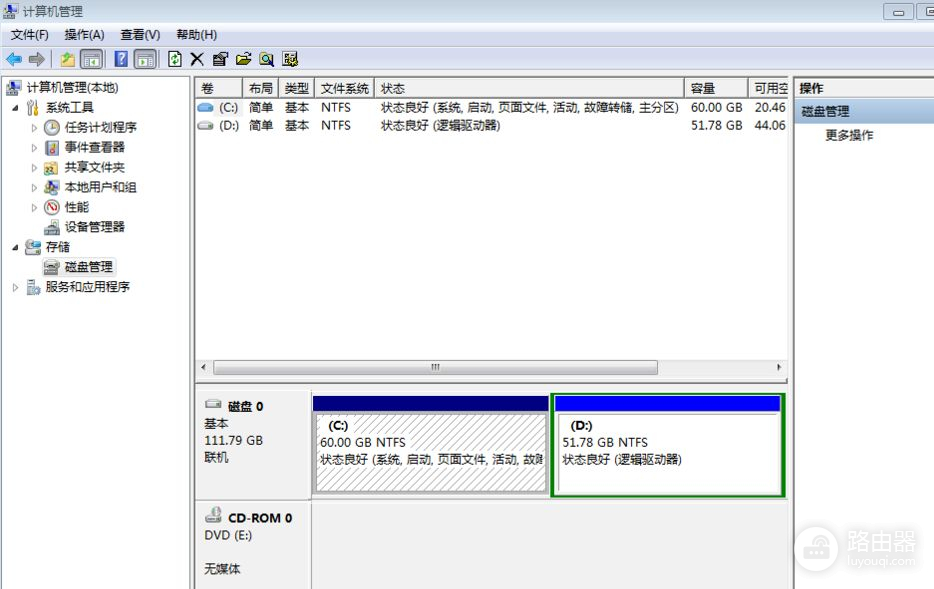Click the magnifier search toolbar icon
This screenshot has width=934, height=589.
tap(267, 59)
